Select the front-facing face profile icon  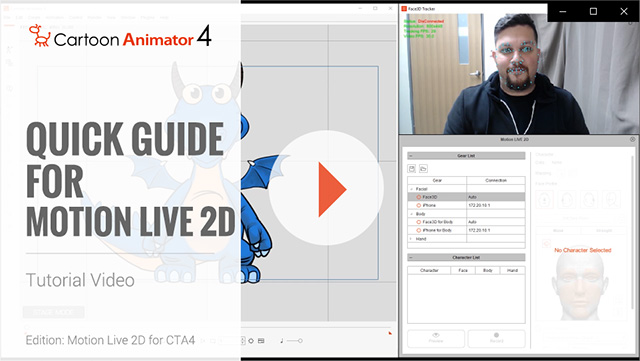[x=544, y=200]
